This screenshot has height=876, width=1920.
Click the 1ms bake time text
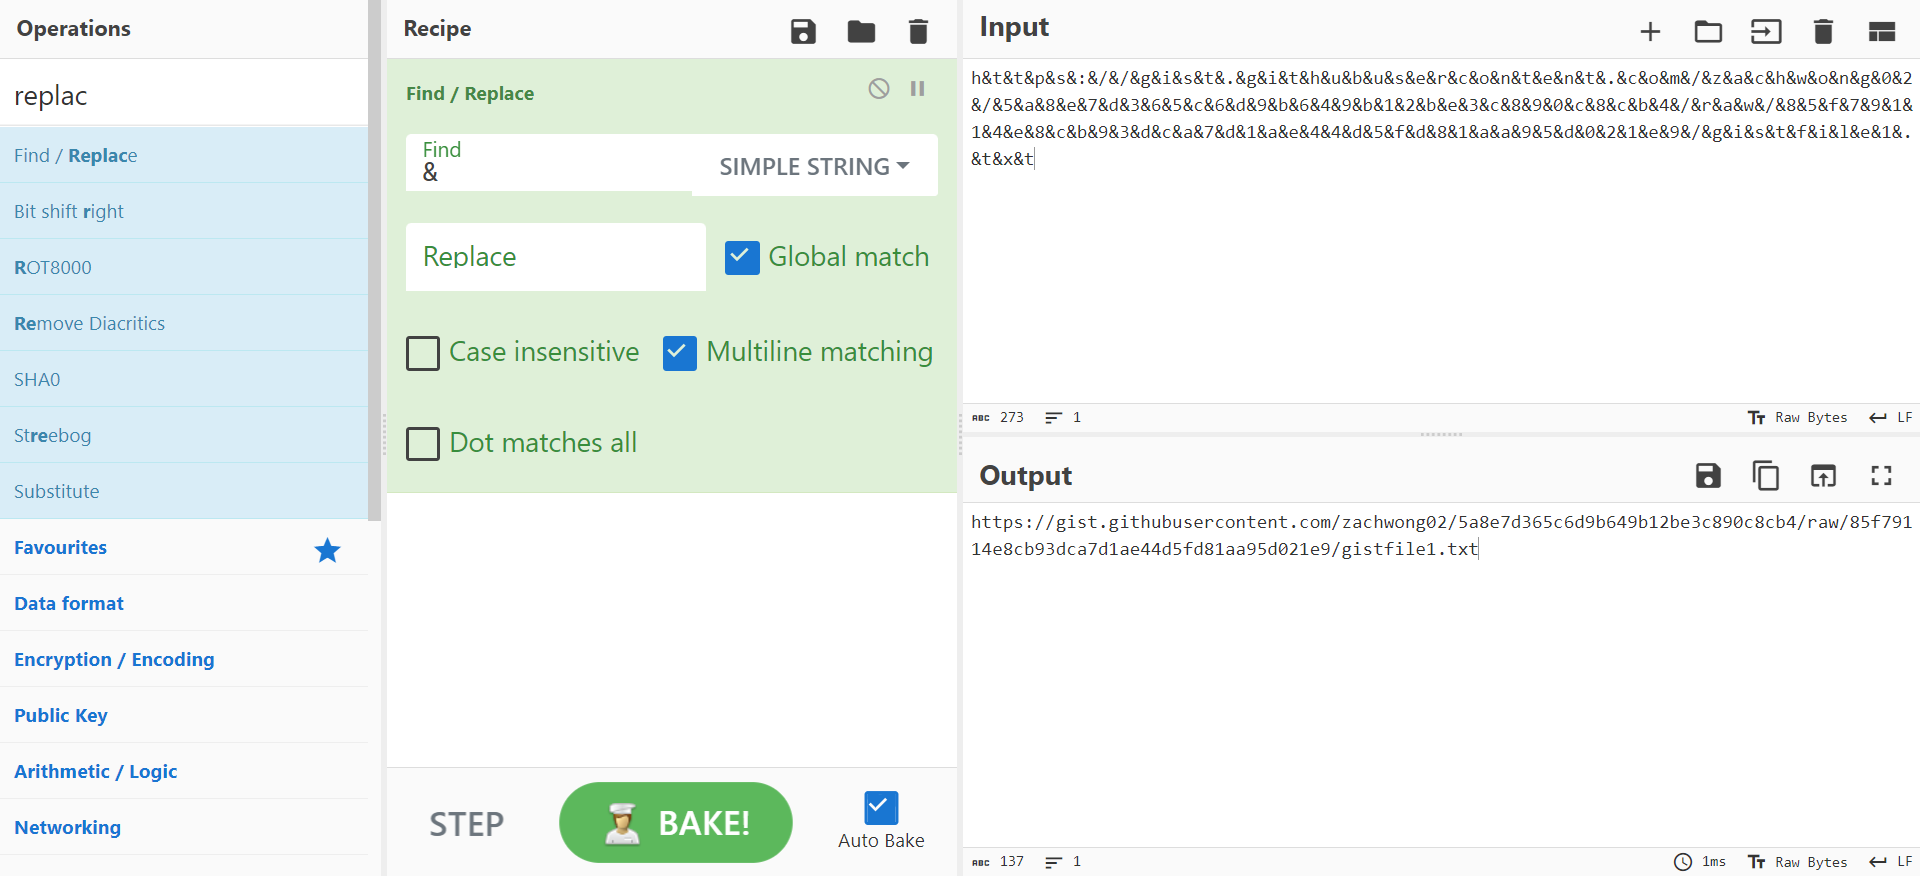[1714, 862]
